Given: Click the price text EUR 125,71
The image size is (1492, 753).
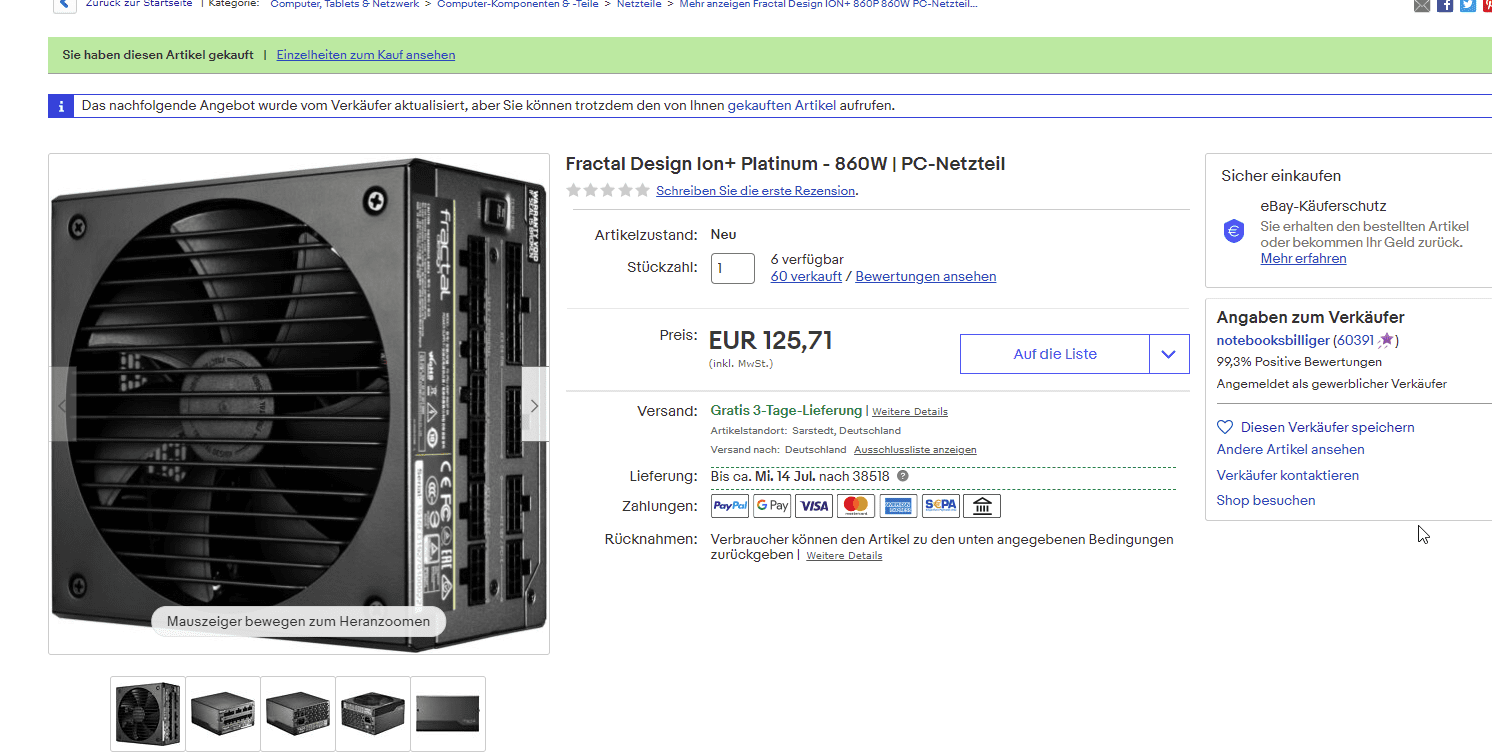Looking at the screenshot, I should 771,341.
